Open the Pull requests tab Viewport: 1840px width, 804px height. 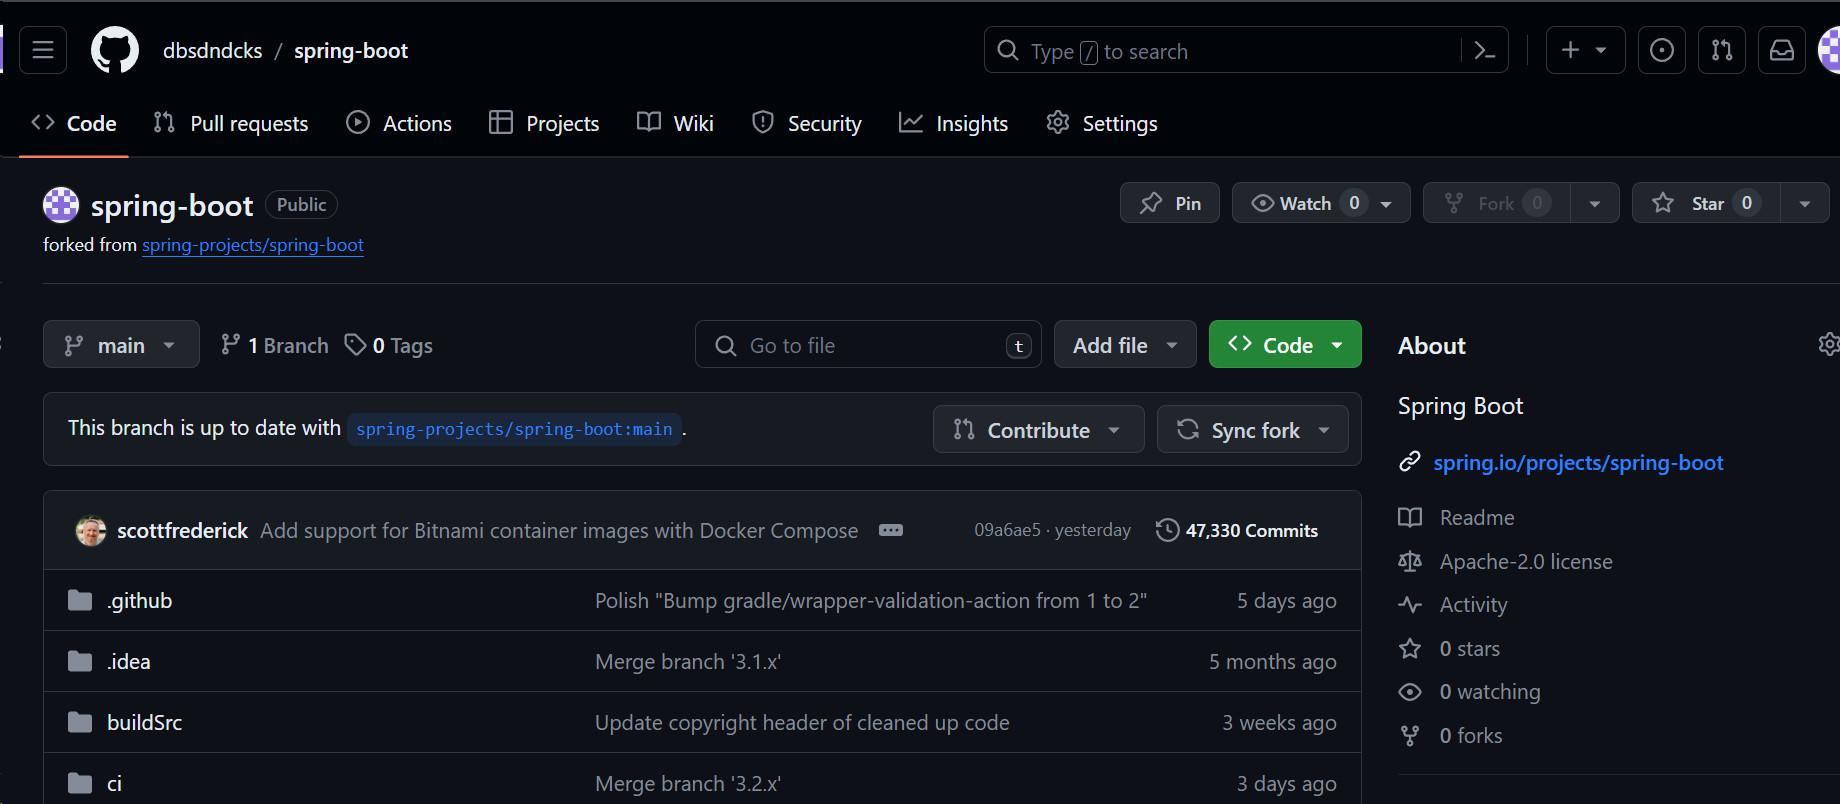(x=231, y=123)
